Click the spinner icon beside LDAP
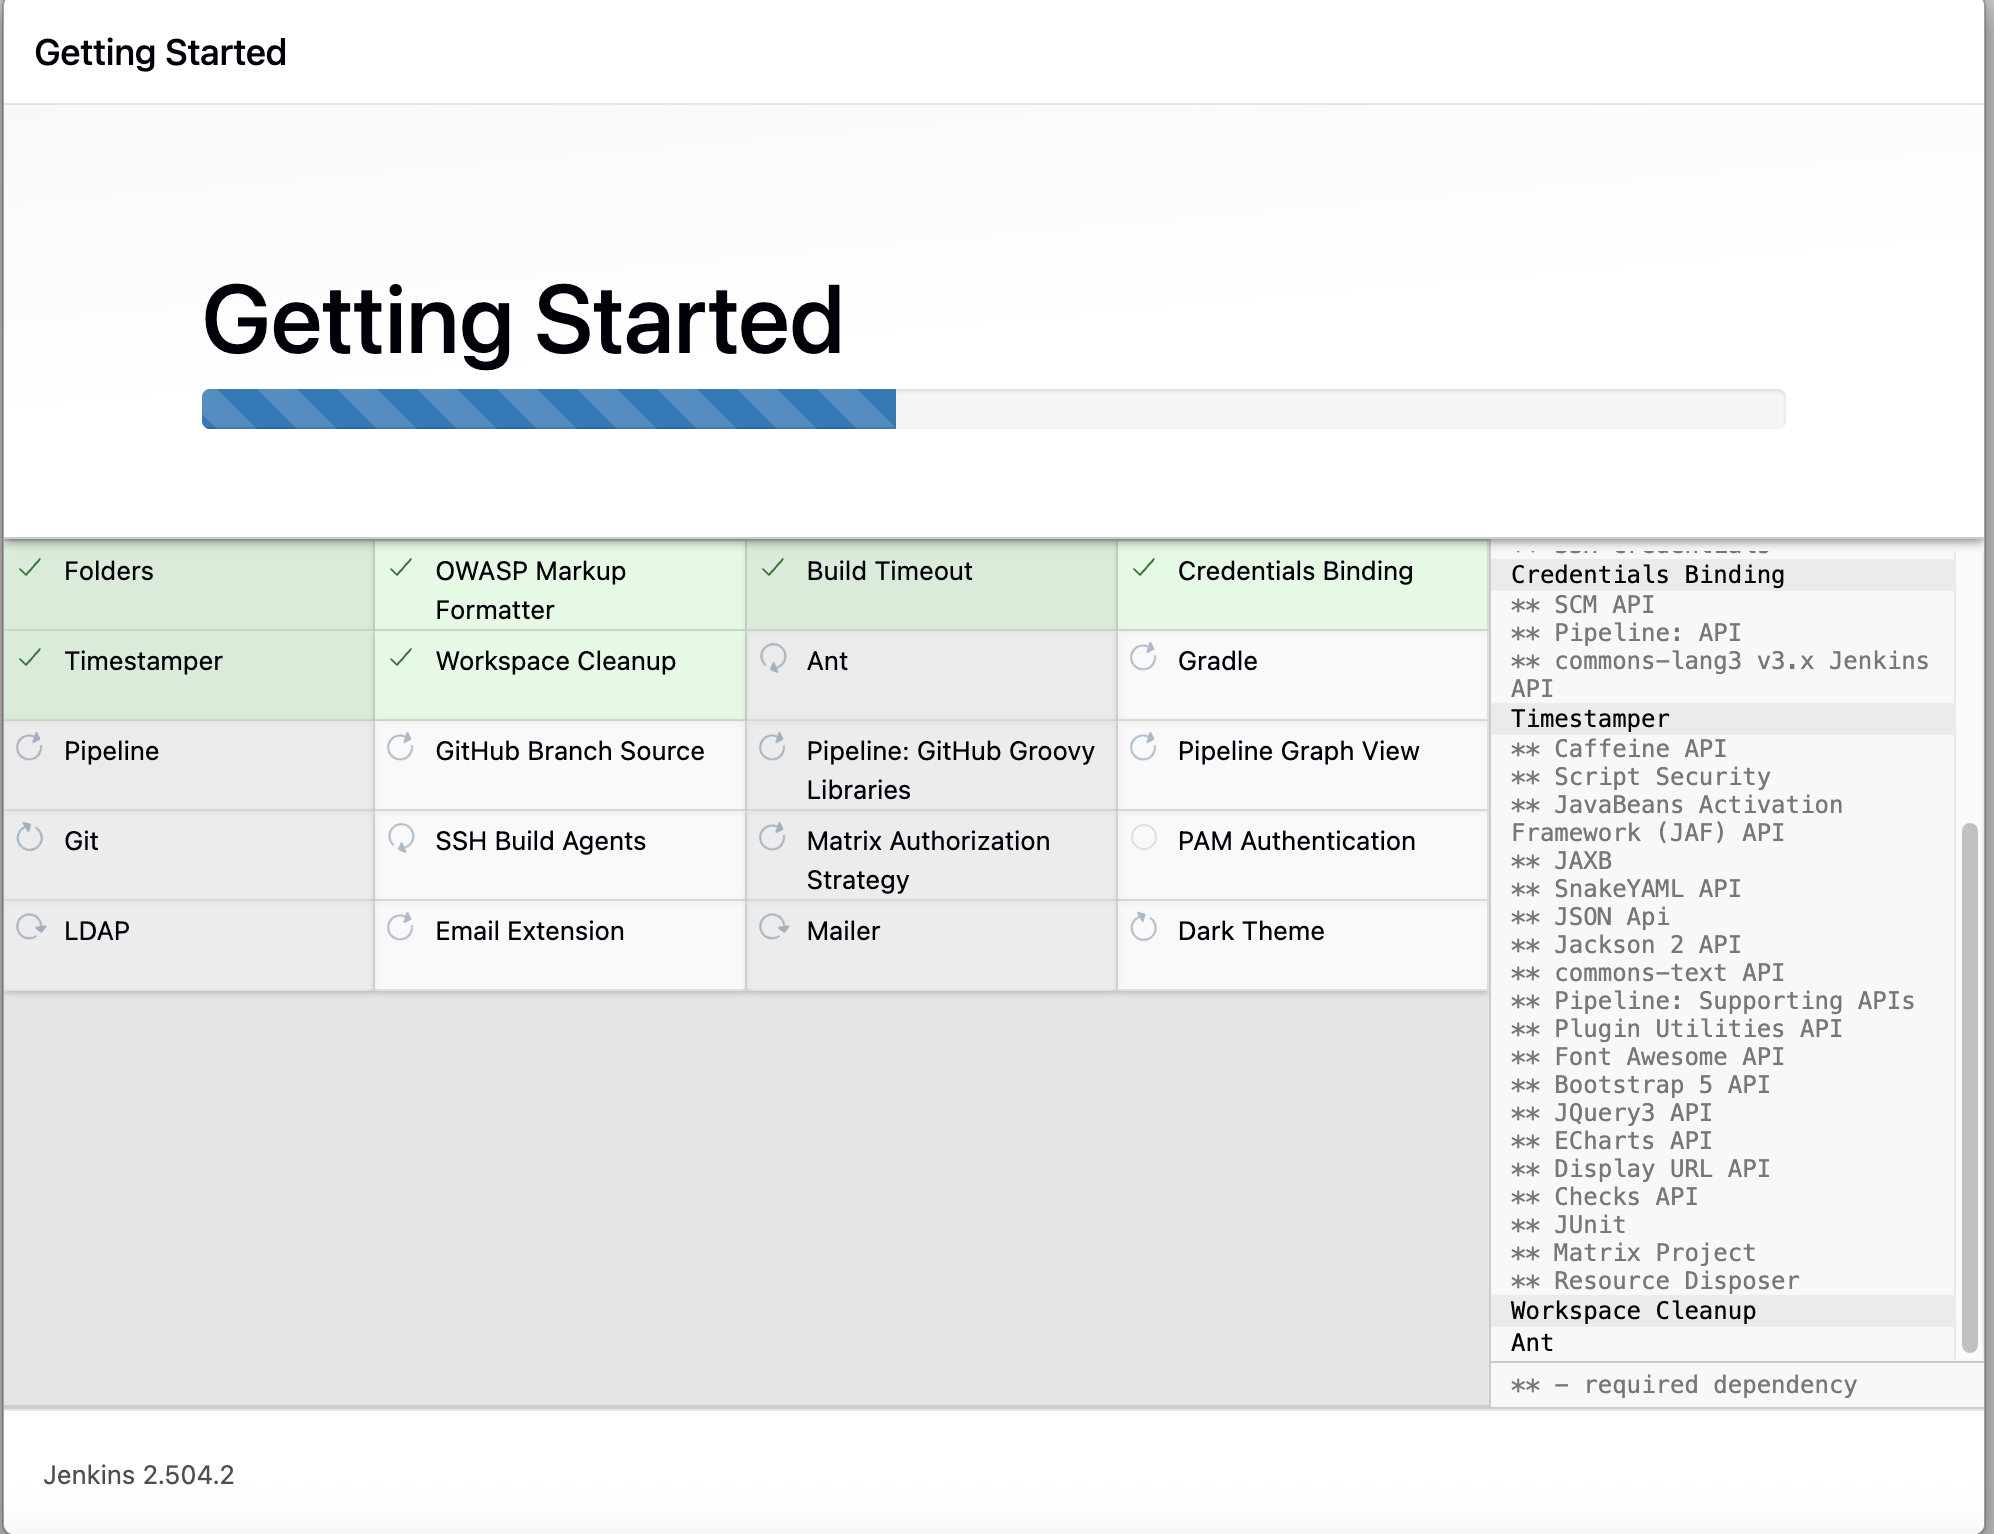The height and width of the screenshot is (1534, 1994). click(31, 927)
